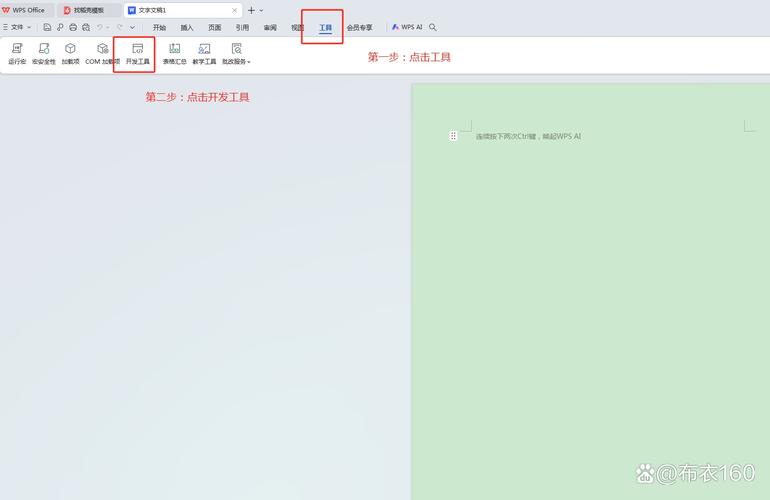Open the Add-ins (加载项) tool
This screenshot has width=770, height=500.
[x=70, y=54]
